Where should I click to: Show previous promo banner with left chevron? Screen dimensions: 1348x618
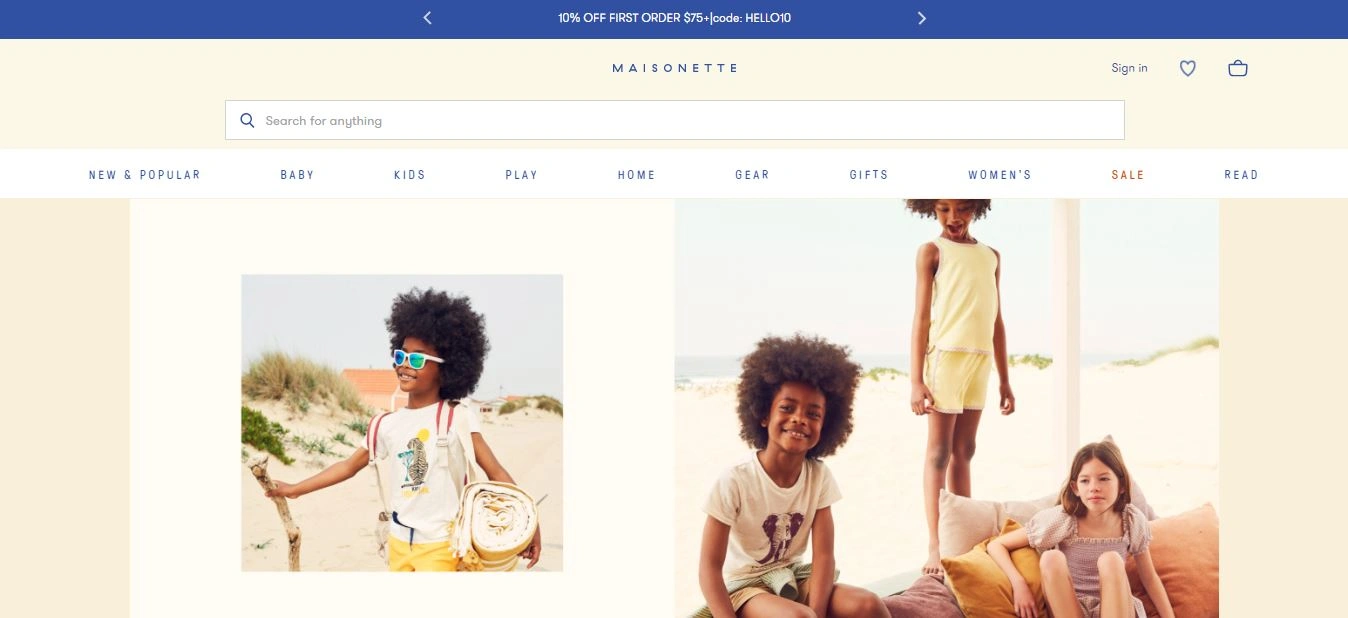coord(427,18)
